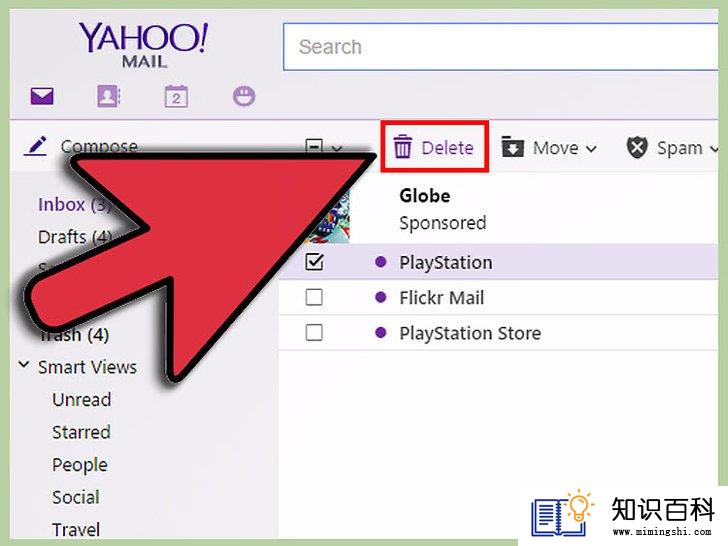Open the PlayStation email

[498, 262]
